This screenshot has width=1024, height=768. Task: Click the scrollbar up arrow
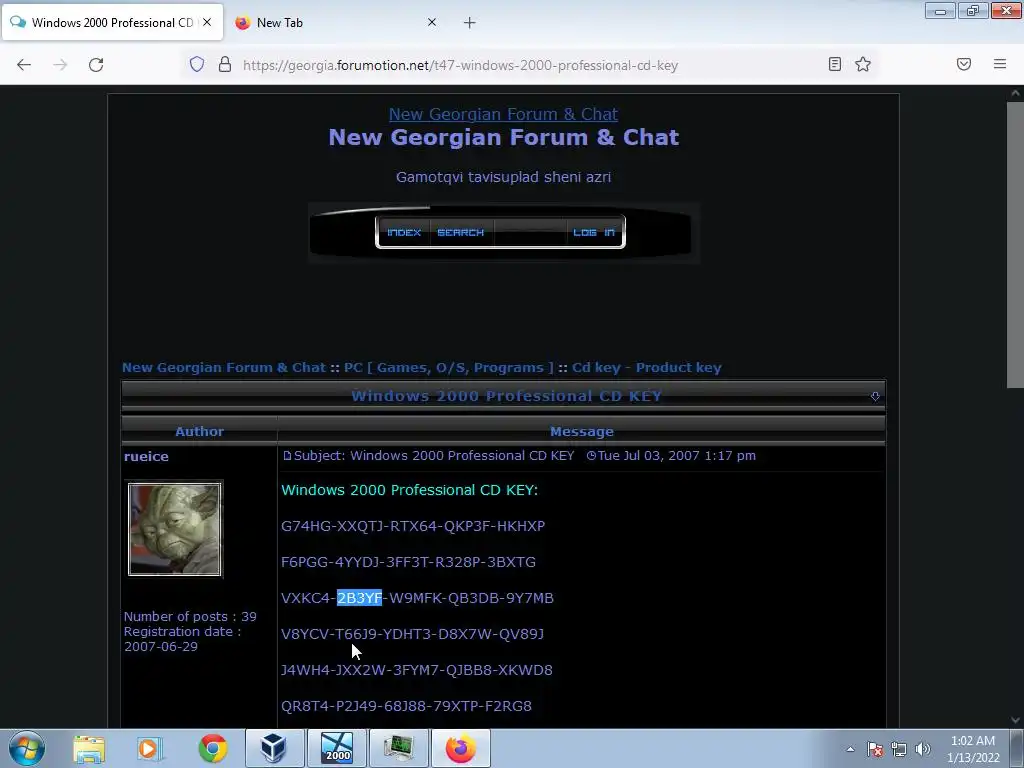[1015, 93]
